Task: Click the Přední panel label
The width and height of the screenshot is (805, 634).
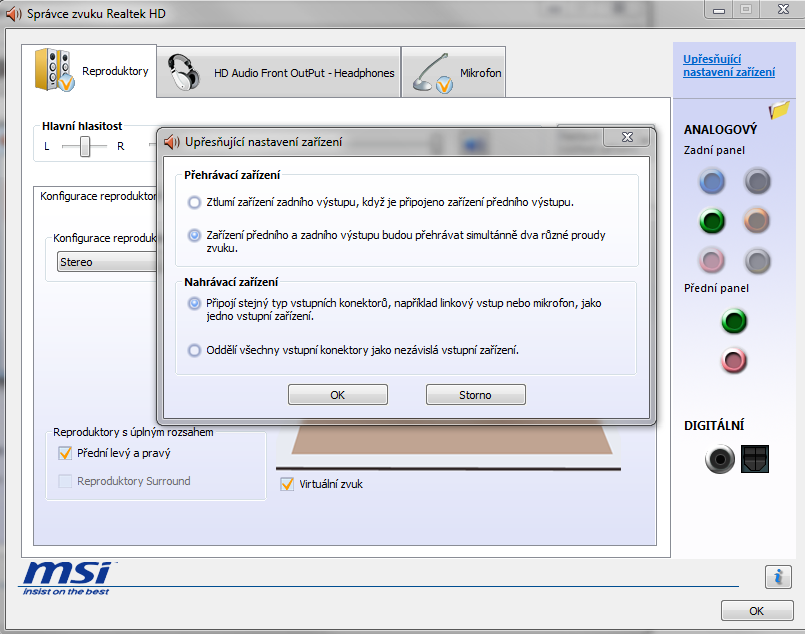Action: click(x=716, y=289)
